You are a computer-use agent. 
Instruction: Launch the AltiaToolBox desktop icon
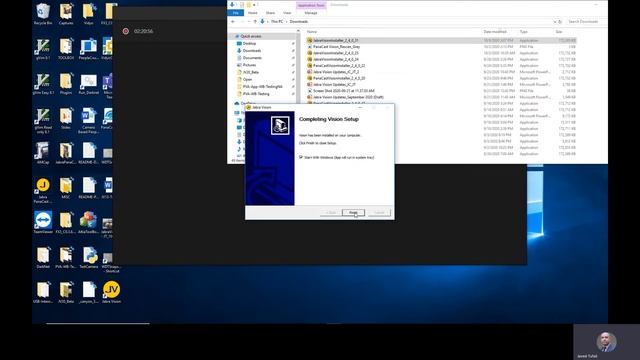point(89,223)
